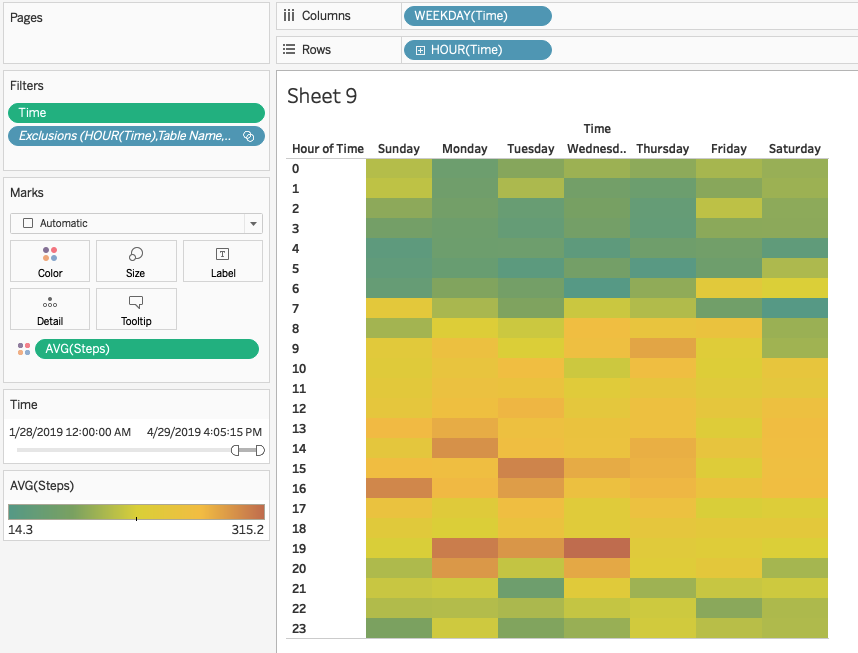Select the Exclusions filter pill
Image resolution: width=858 pixels, height=653 pixels.
(x=136, y=136)
